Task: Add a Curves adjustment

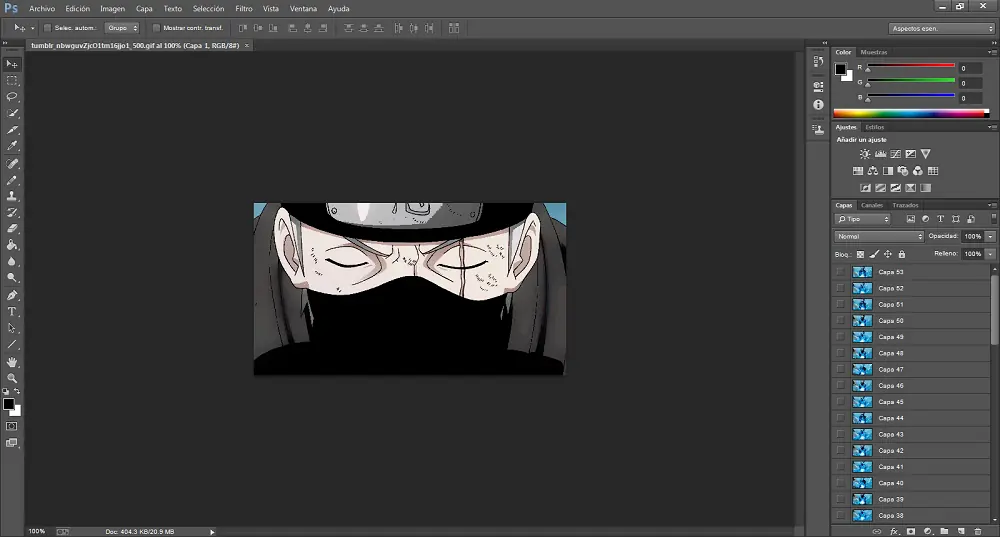Action: 895,154
